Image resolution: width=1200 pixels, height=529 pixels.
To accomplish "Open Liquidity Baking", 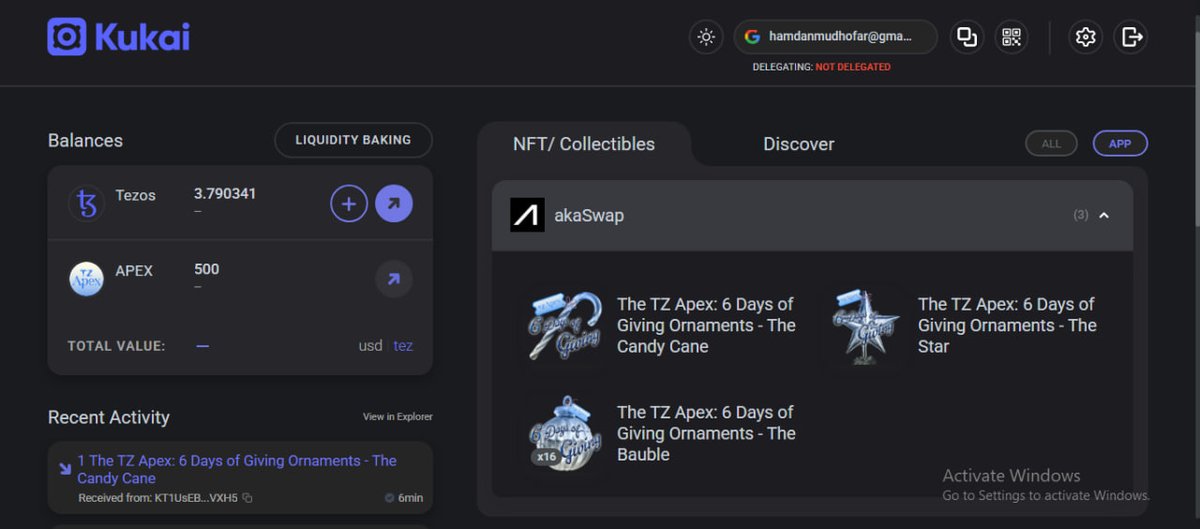I will point(353,140).
